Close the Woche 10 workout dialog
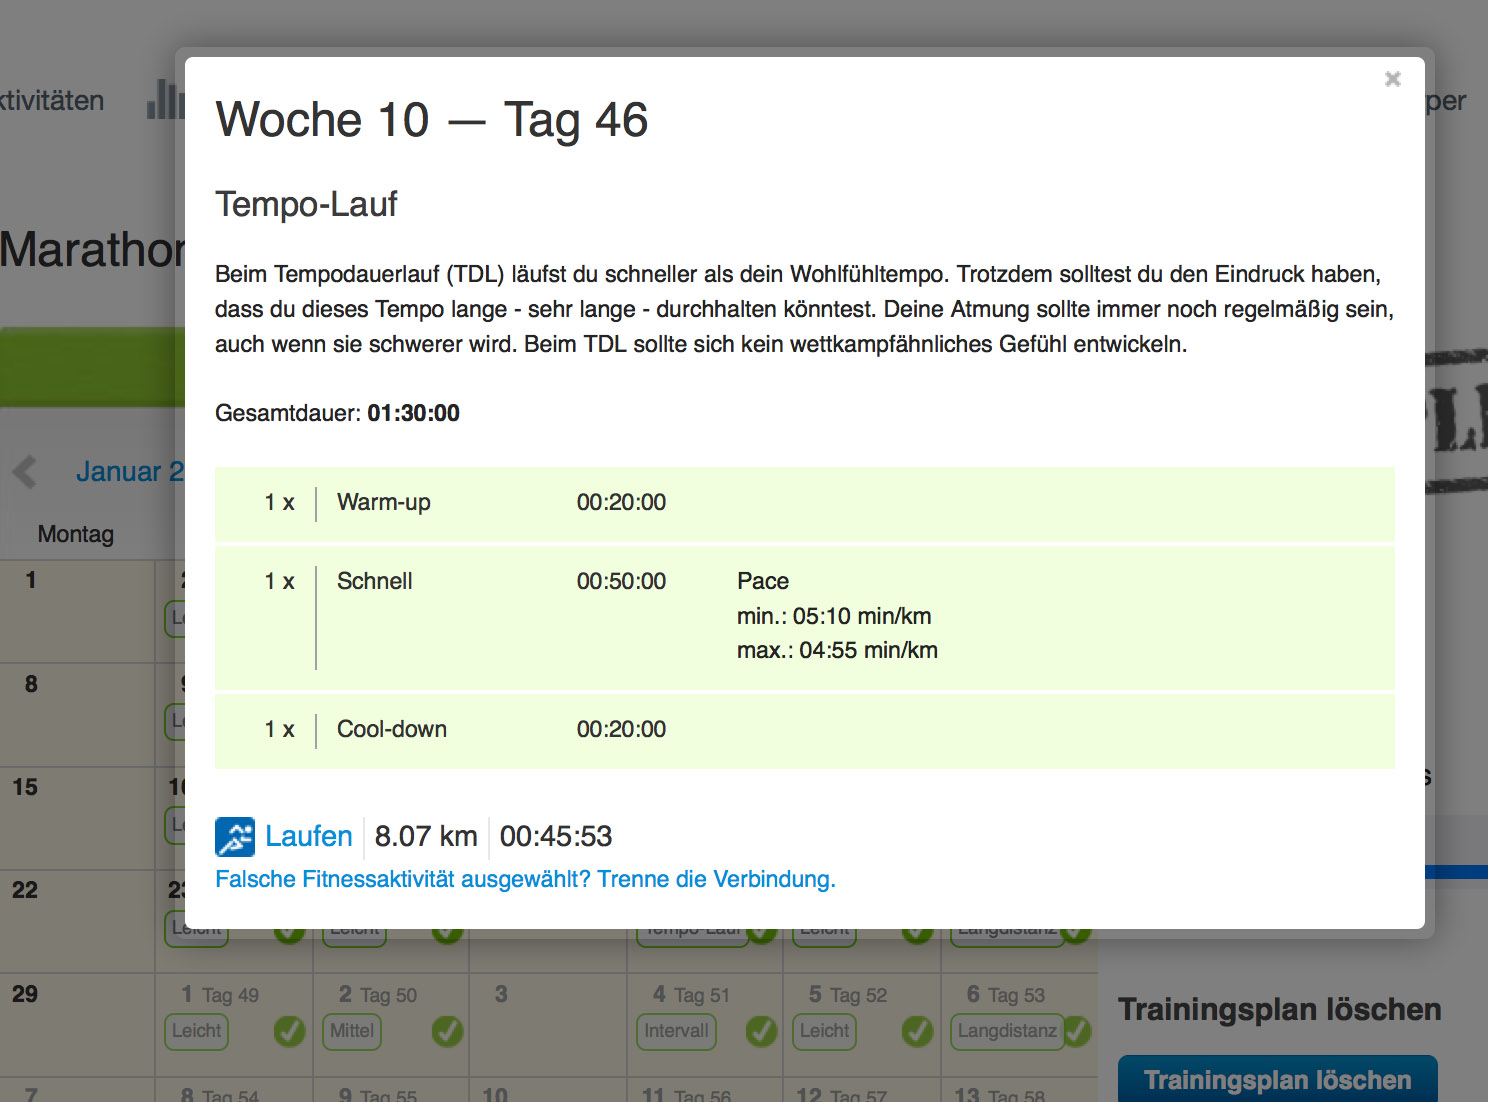The image size is (1488, 1102). [x=1392, y=79]
